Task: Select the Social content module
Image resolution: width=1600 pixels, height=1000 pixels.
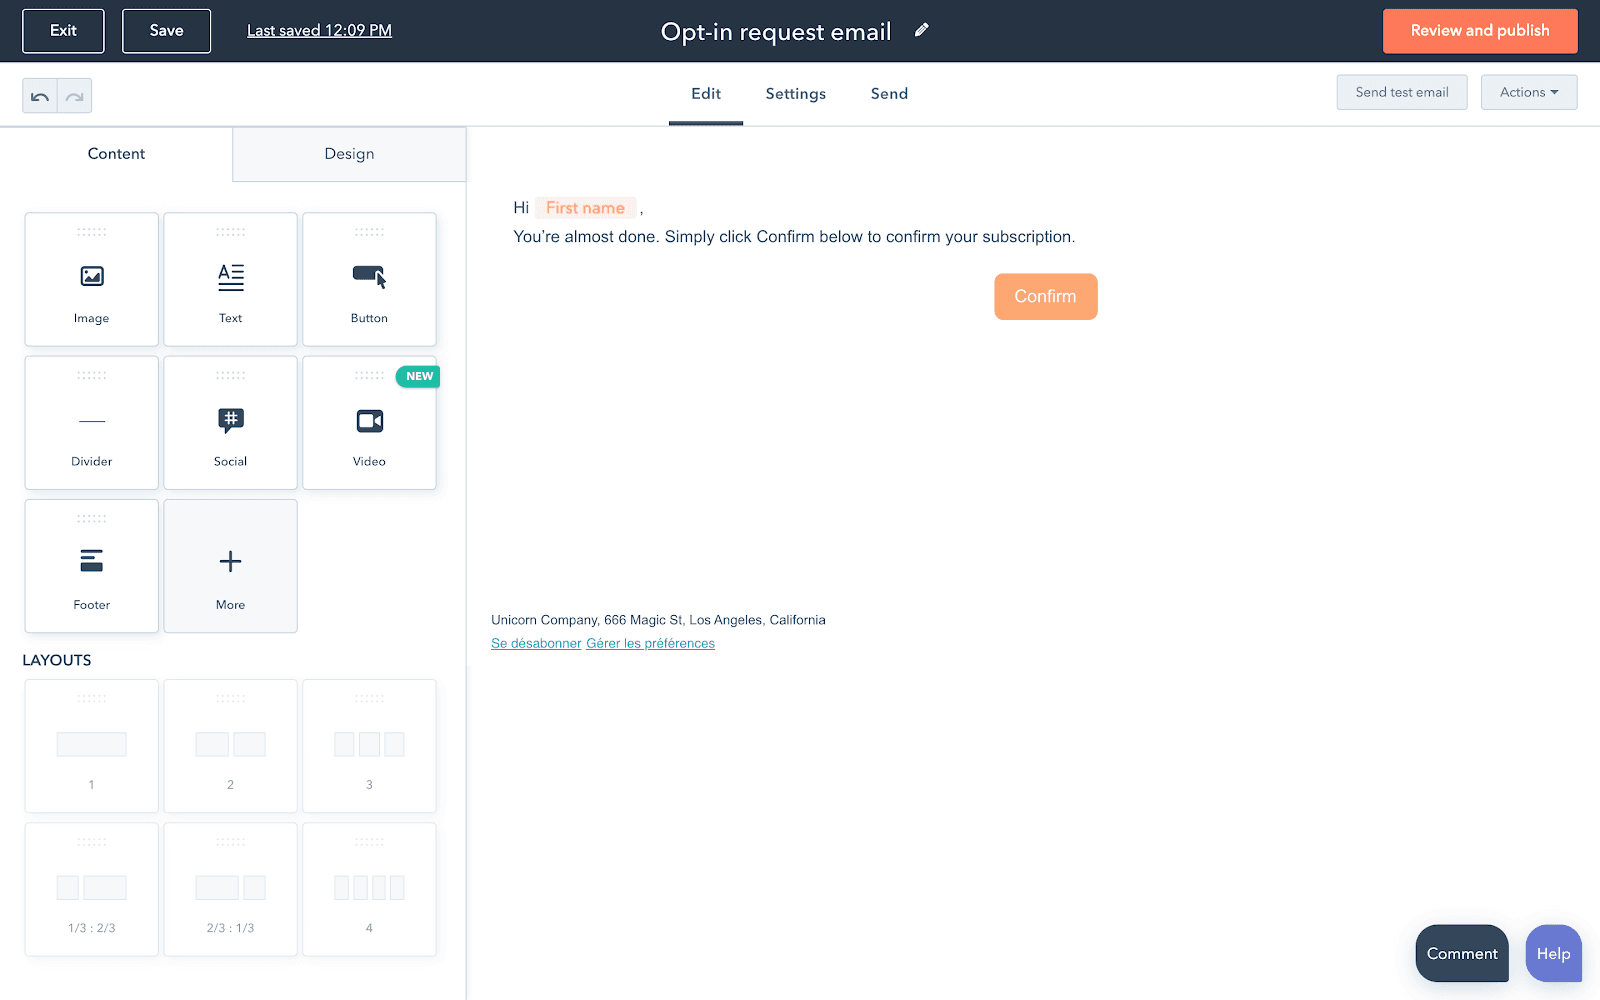Action: [x=231, y=423]
